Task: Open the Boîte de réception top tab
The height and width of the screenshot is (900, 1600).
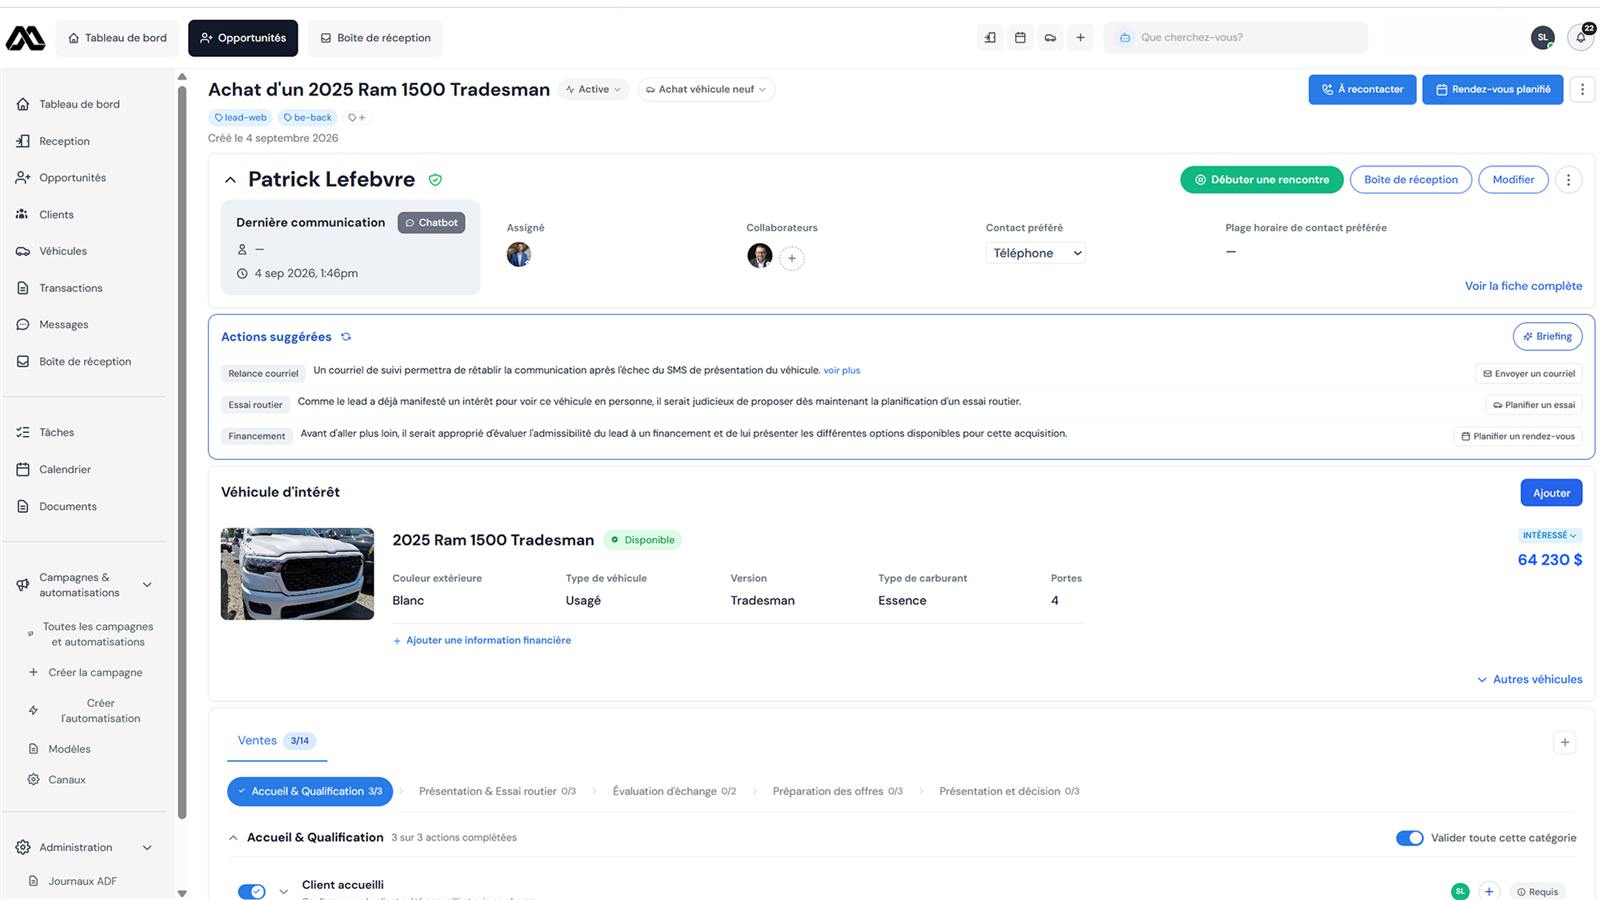Action: pyautogui.click(x=375, y=38)
